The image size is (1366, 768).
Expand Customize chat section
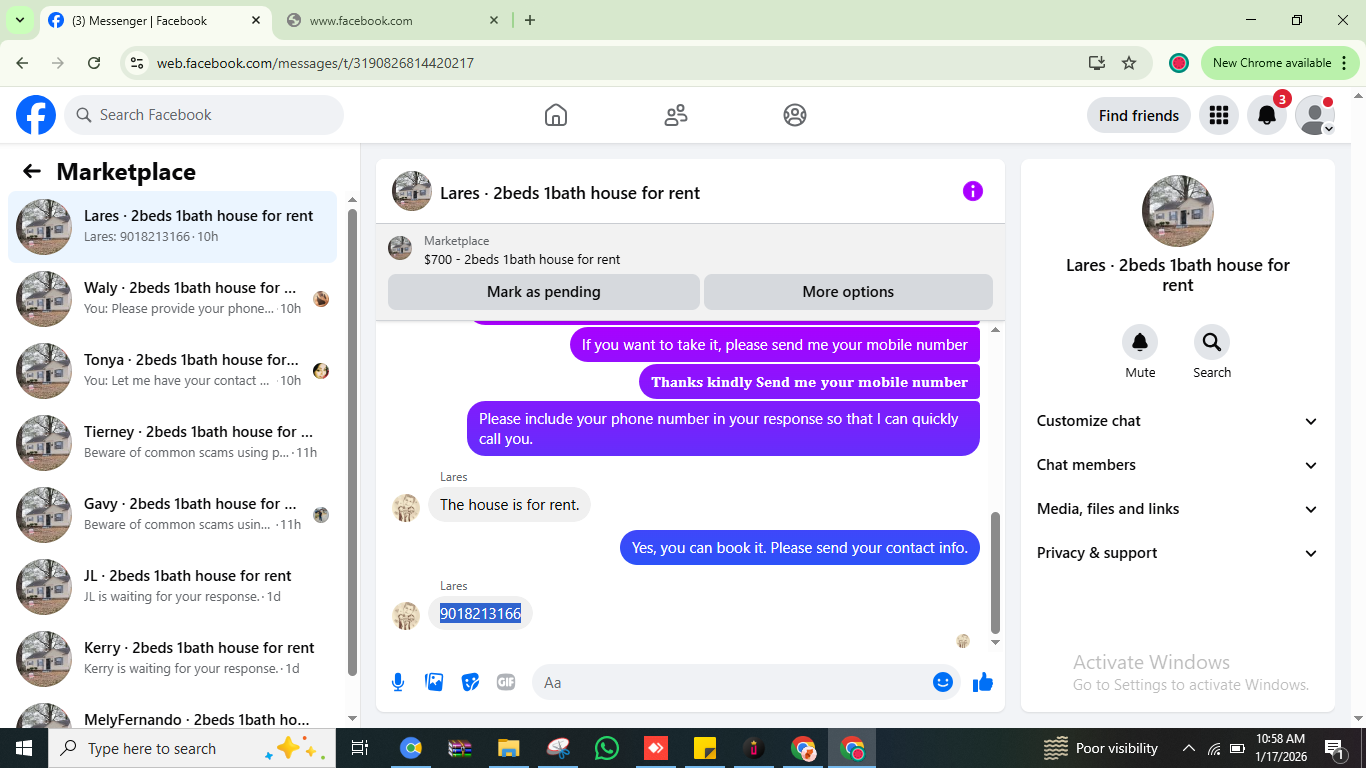(1178, 421)
